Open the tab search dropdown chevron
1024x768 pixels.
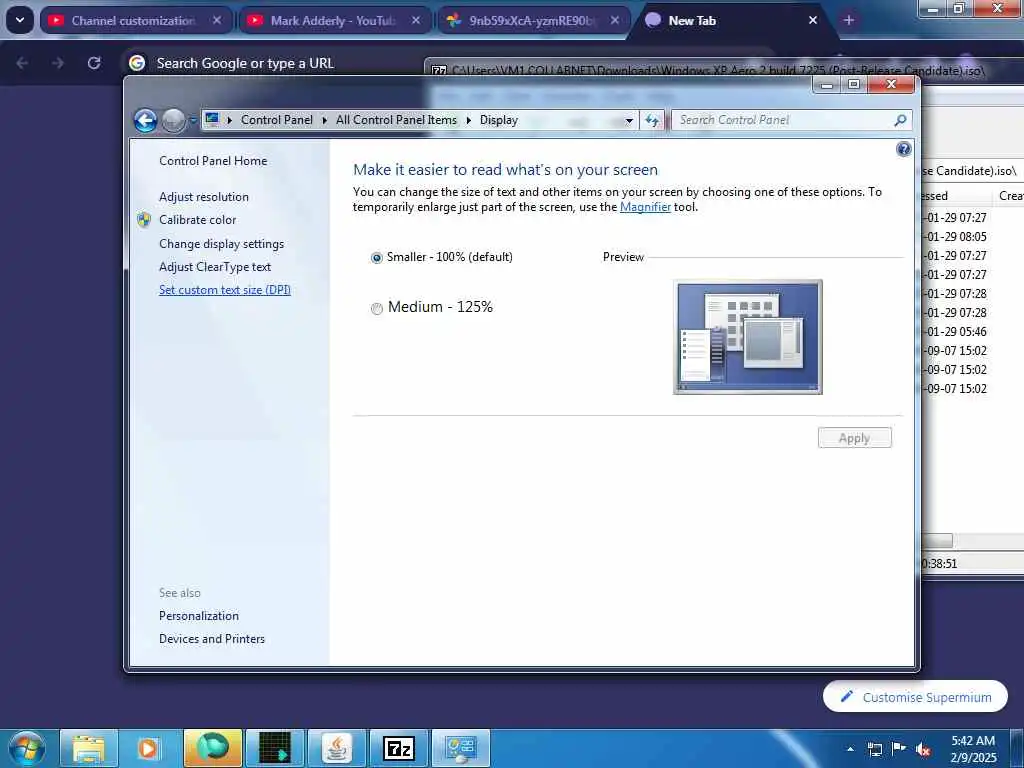point(20,20)
